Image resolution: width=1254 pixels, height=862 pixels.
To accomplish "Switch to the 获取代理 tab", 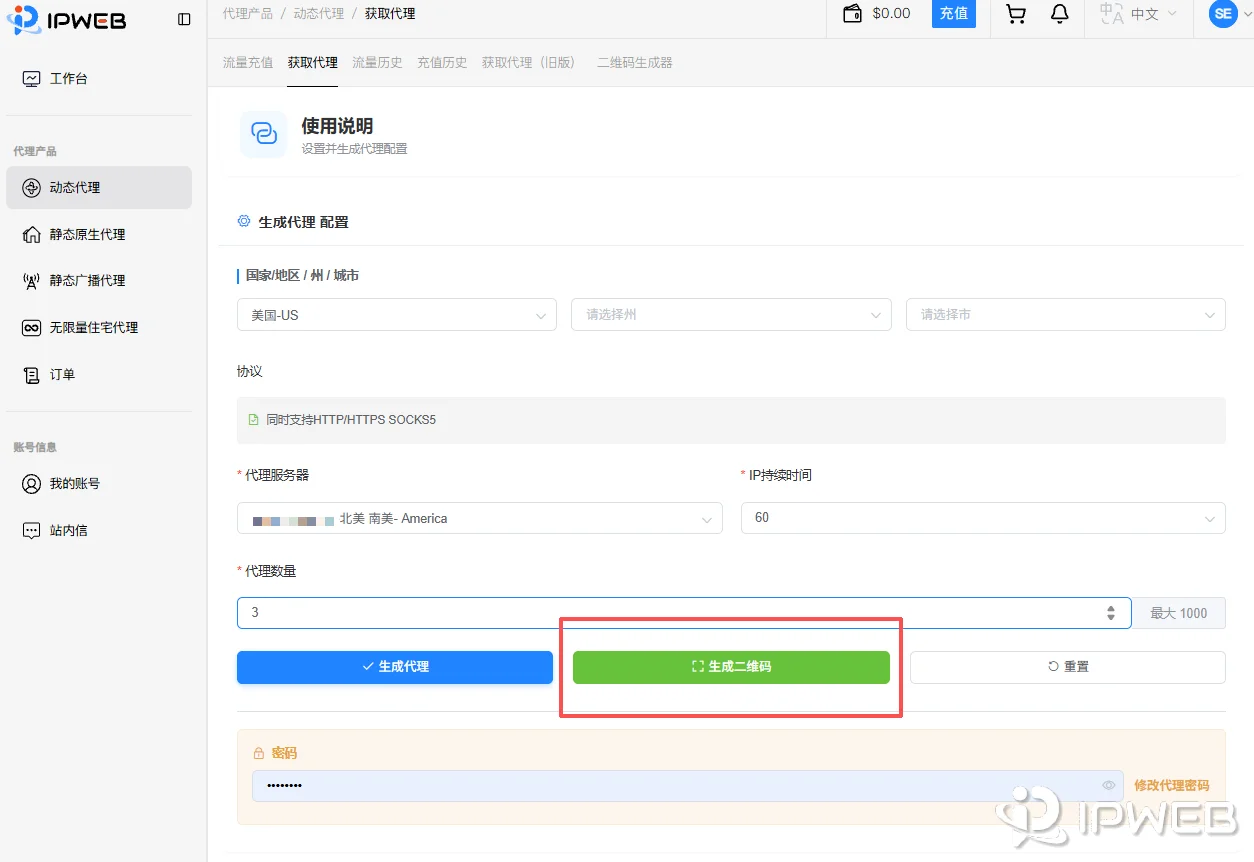I will tap(313, 62).
